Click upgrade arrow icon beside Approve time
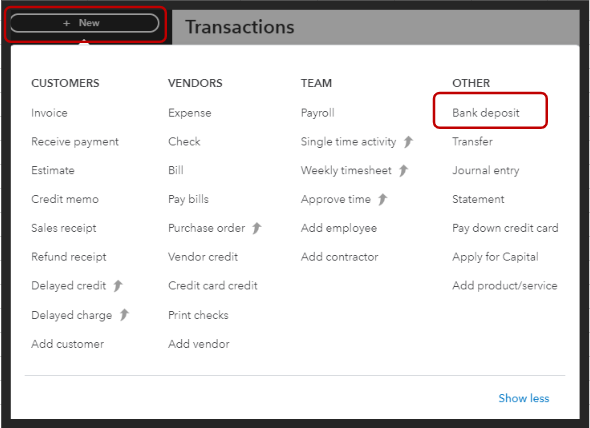Screen dimensions: 590x428 point(383,199)
